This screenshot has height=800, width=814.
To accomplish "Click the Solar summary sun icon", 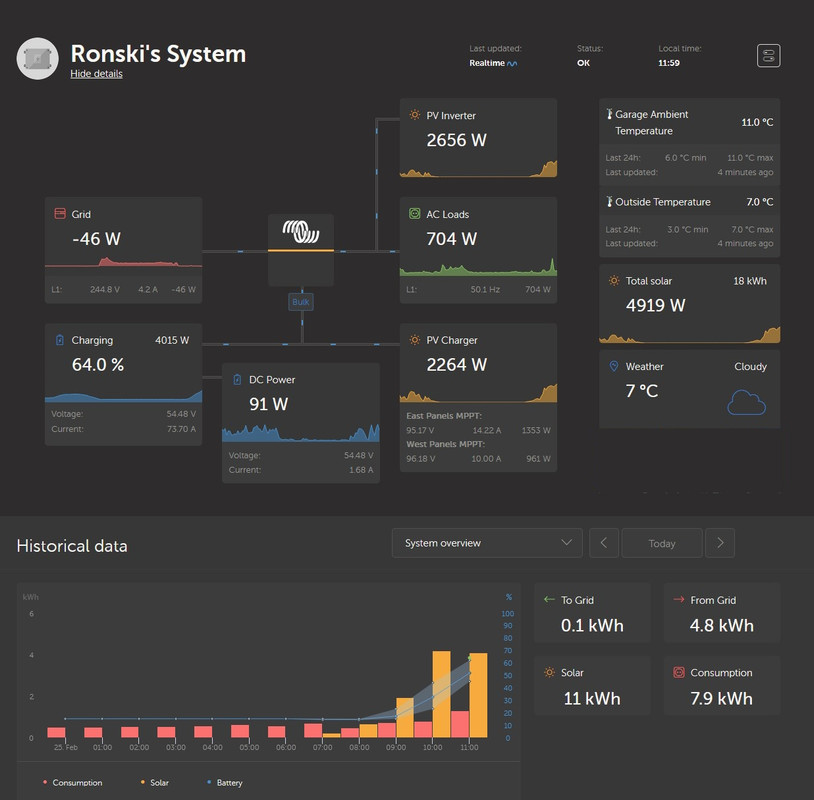I will (549, 672).
